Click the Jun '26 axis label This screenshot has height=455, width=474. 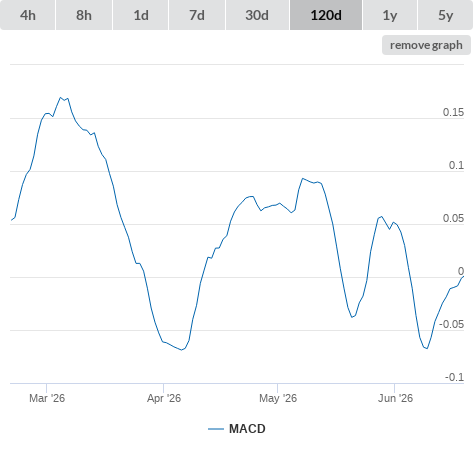click(x=395, y=398)
